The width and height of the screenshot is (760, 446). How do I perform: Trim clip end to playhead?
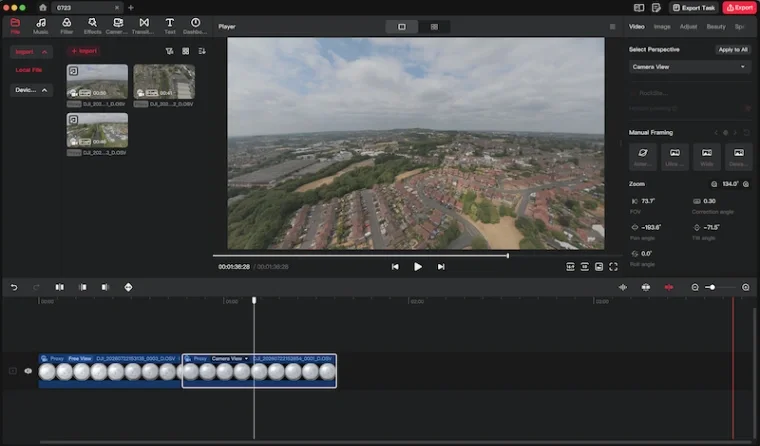click(x=105, y=287)
